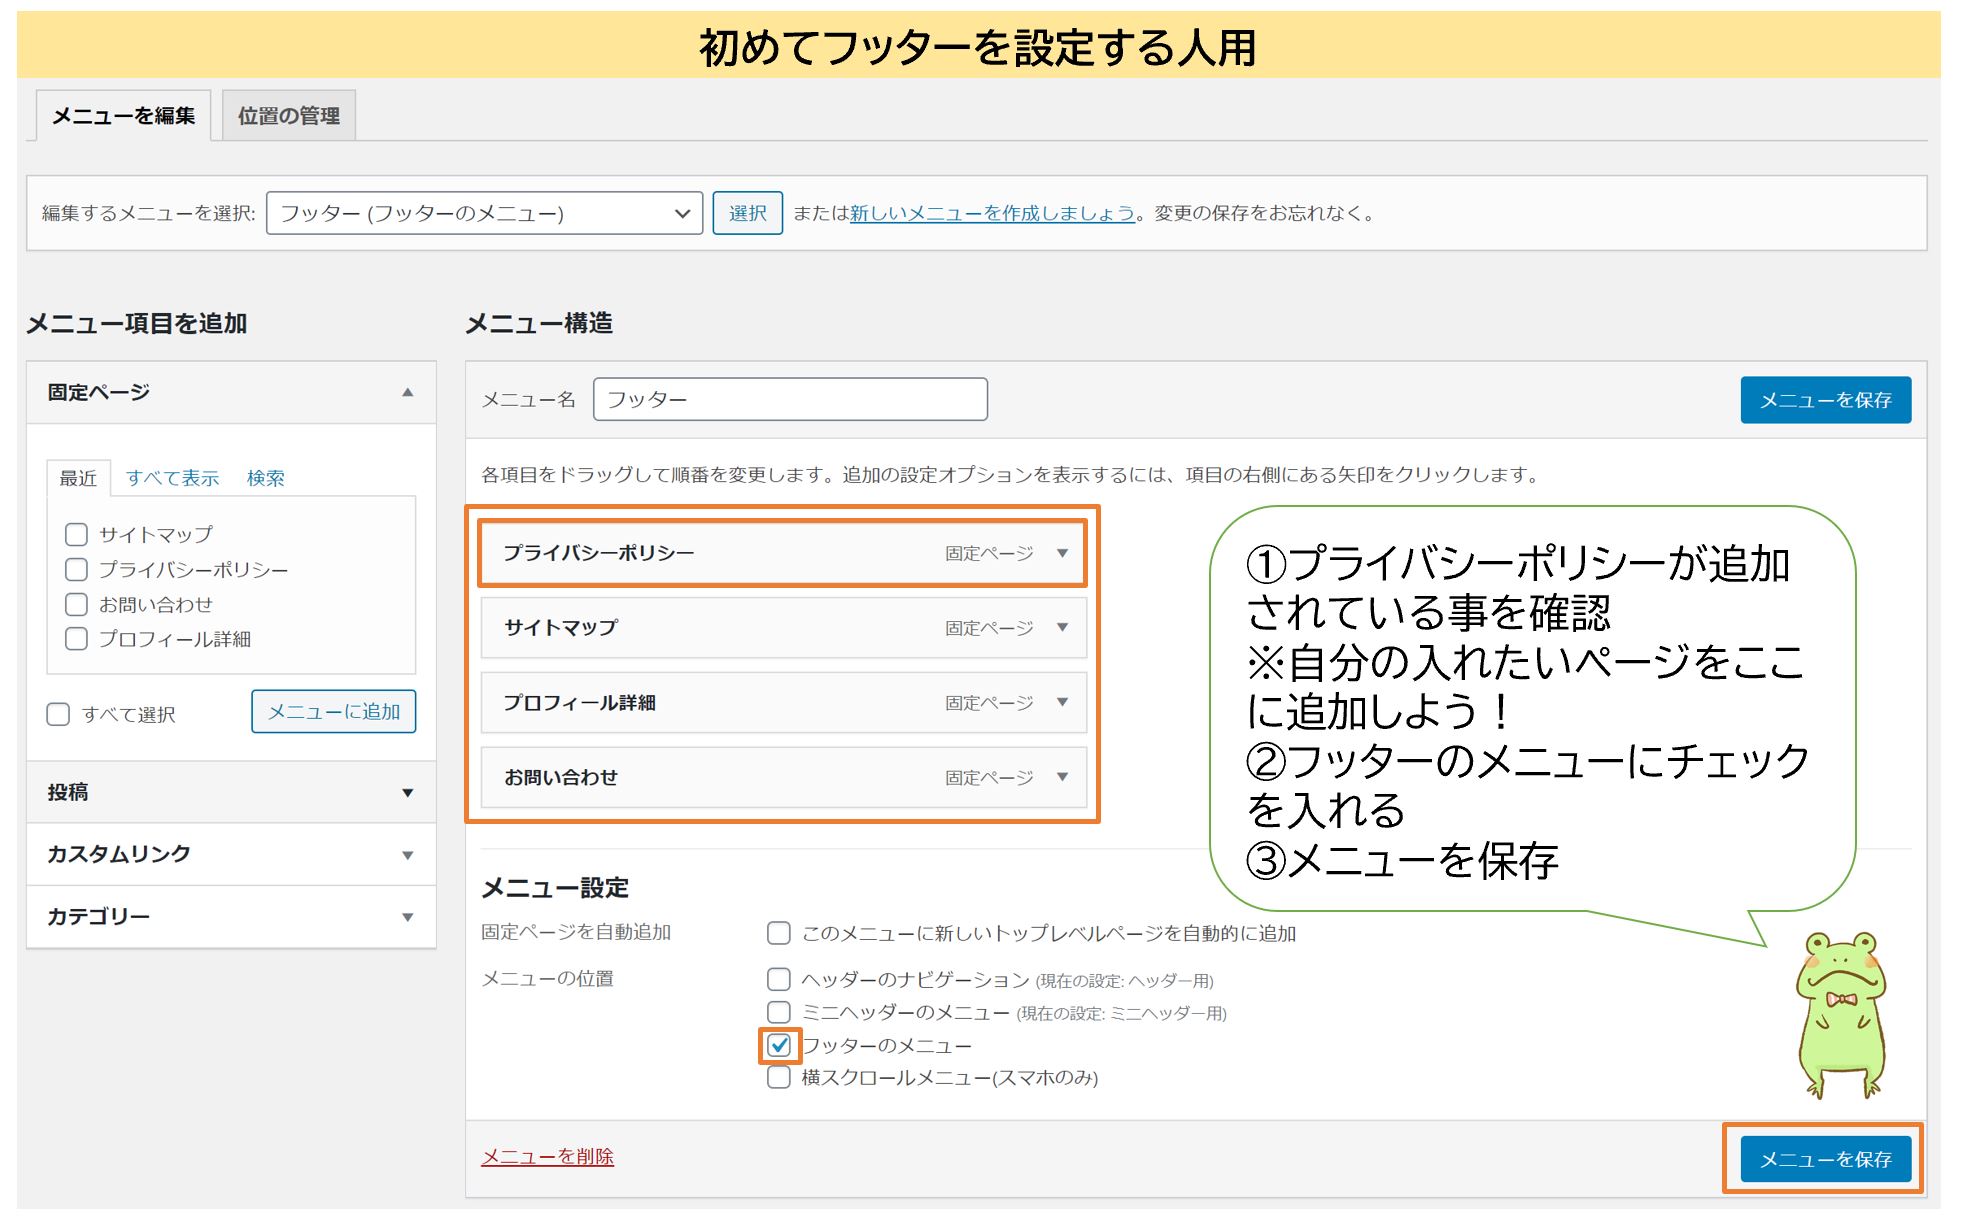Enable the すべて選択 checkbox
Viewport: 1962px width, 1226px height.
[x=57, y=714]
